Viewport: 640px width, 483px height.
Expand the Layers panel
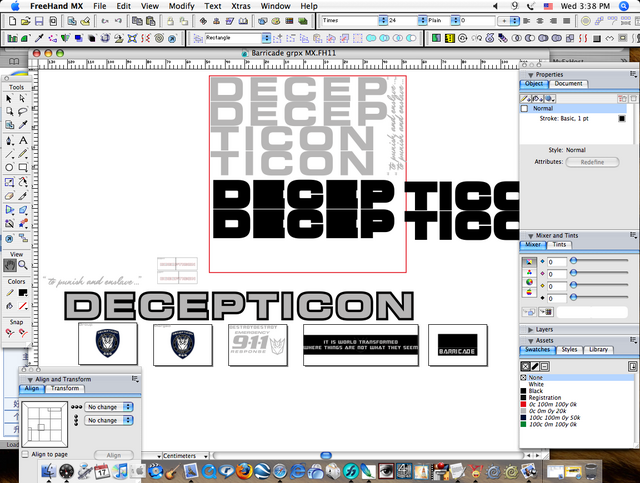529,328
